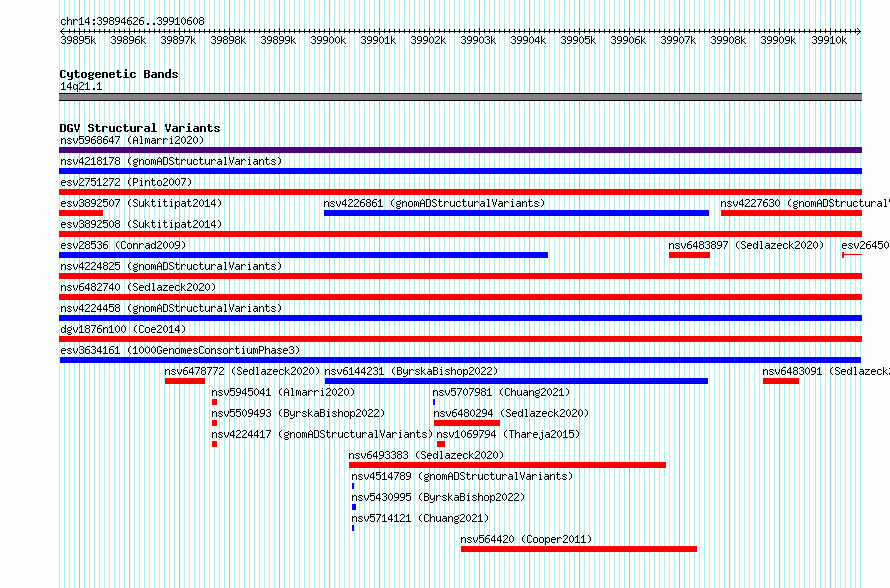Click the esv2751272 (Pinto2007) label
The width and height of the screenshot is (890, 588).
pyautogui.click(x=126, y=182)
